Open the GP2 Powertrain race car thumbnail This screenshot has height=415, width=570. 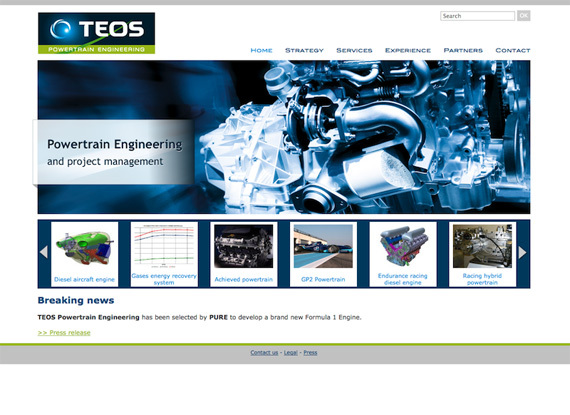[x=323, y=246]
